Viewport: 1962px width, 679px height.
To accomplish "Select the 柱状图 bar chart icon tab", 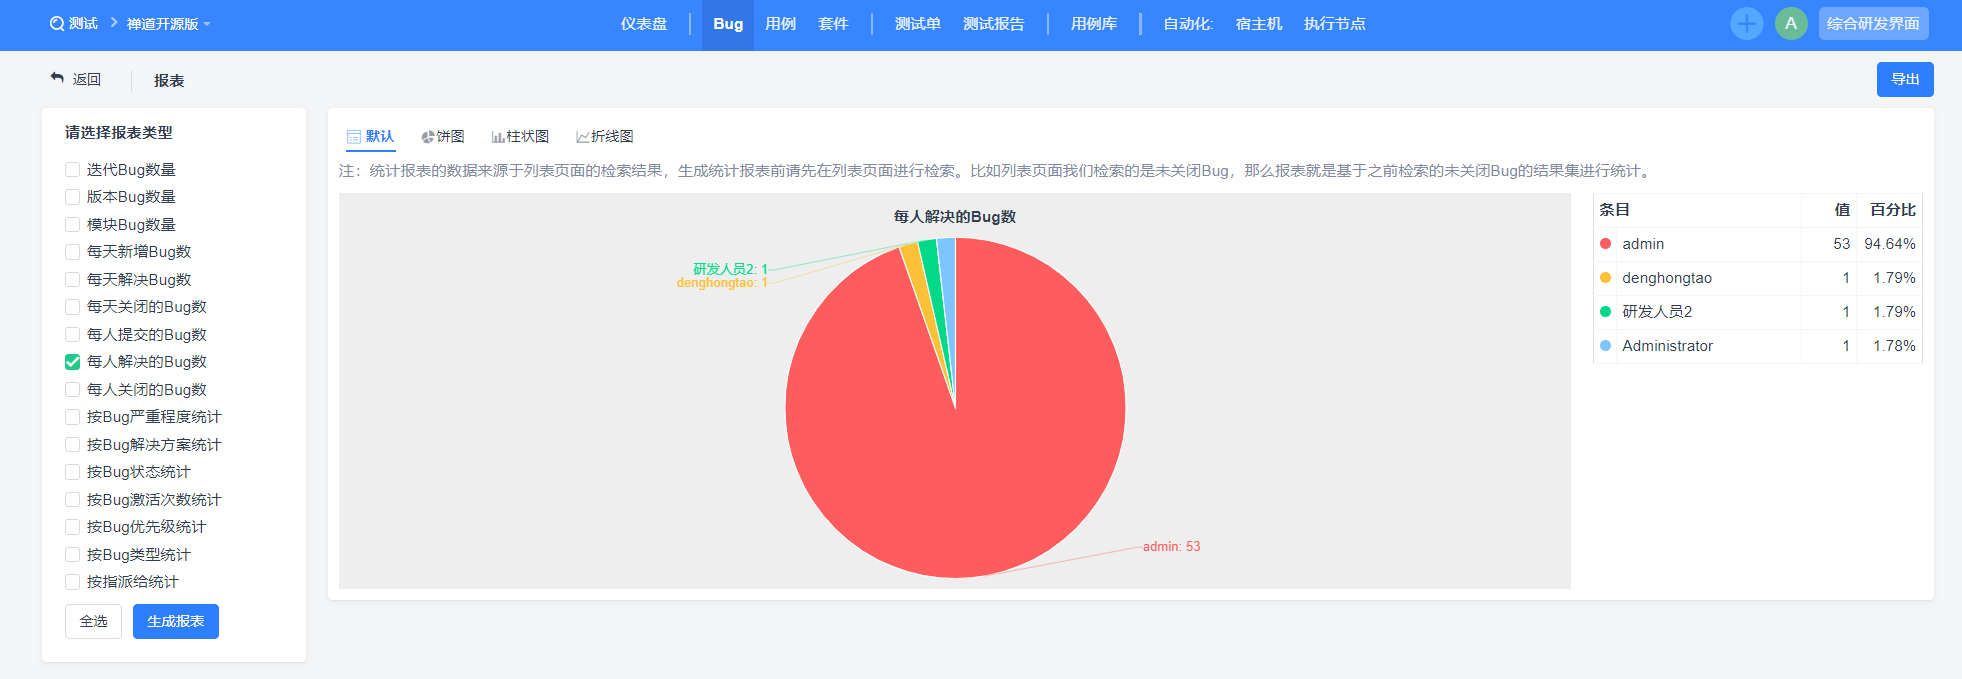I will point(520,137).
